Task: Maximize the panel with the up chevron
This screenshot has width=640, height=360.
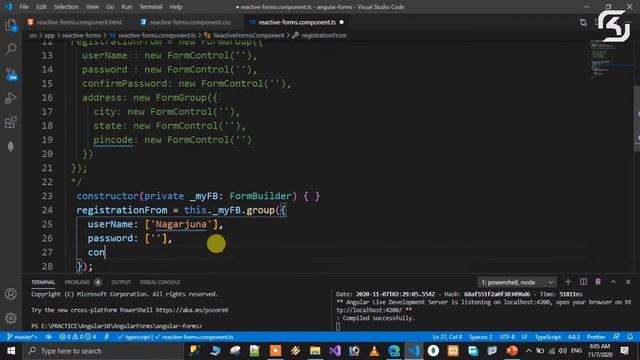Action: 613,282
